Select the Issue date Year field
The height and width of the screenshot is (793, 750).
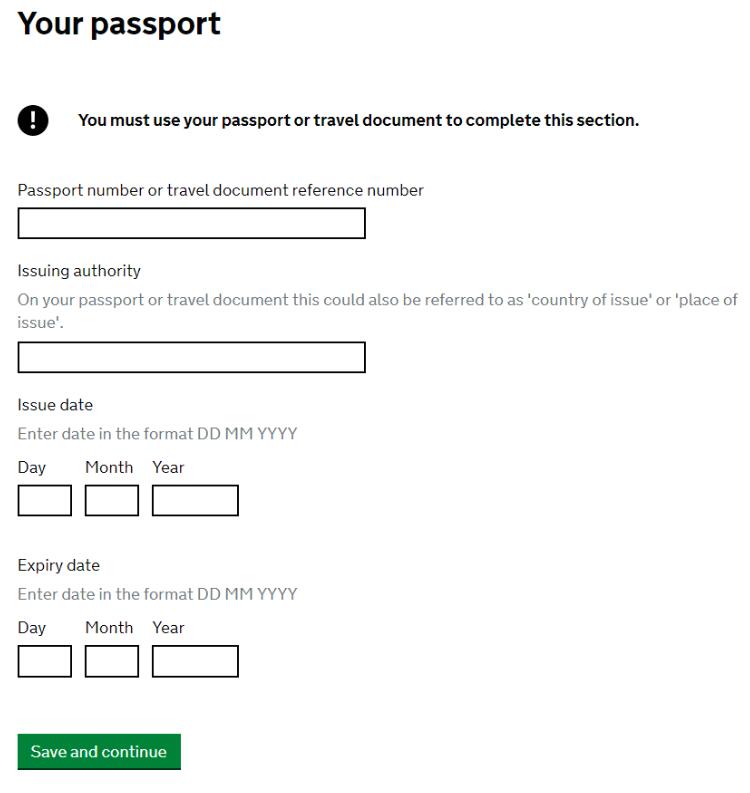(195, 500)
